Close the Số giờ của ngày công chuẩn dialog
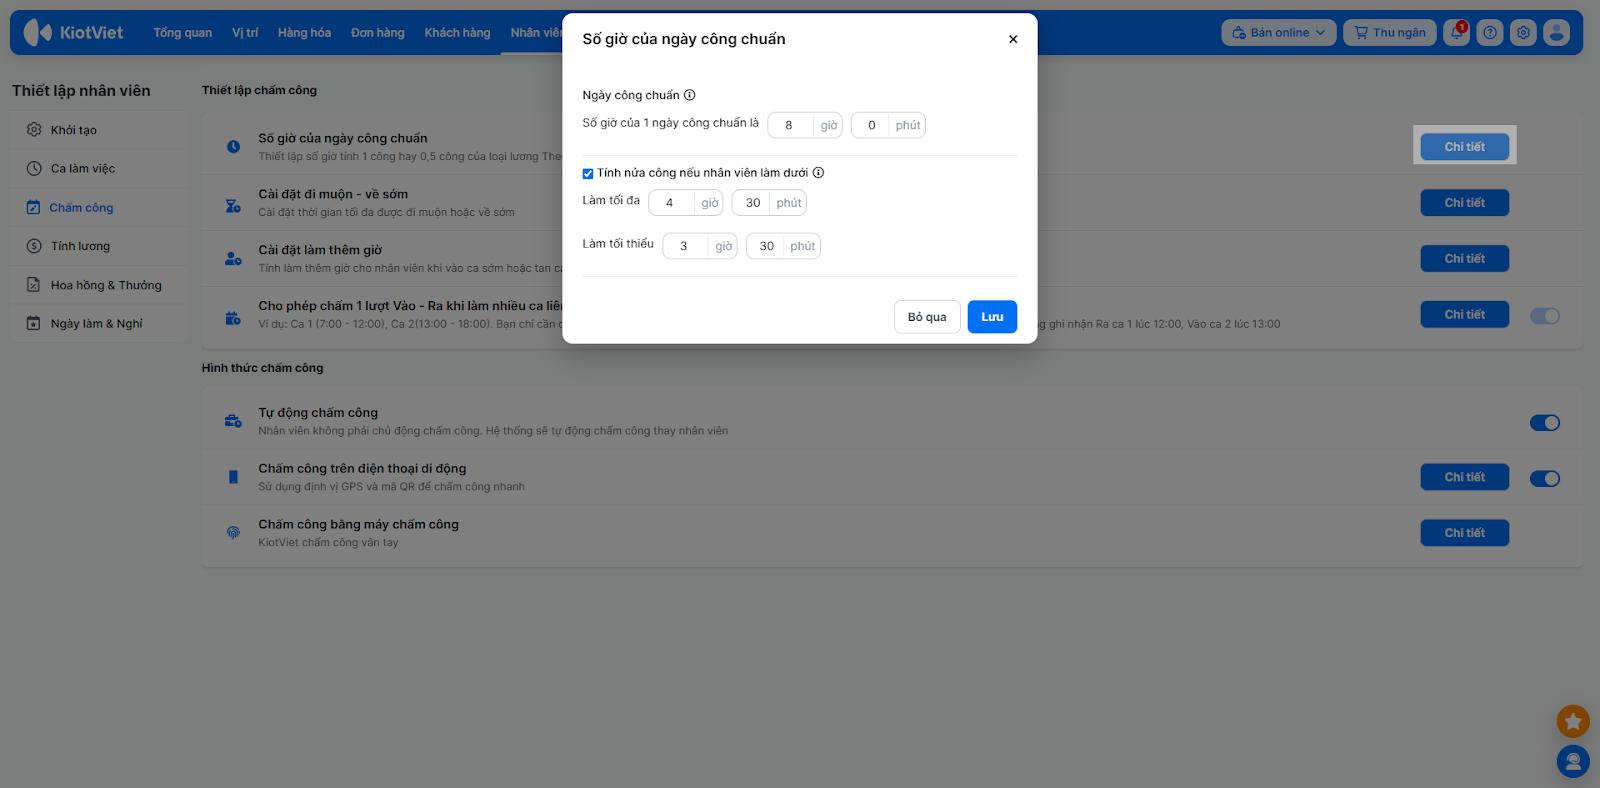1600x788 pixels. 1013,39
